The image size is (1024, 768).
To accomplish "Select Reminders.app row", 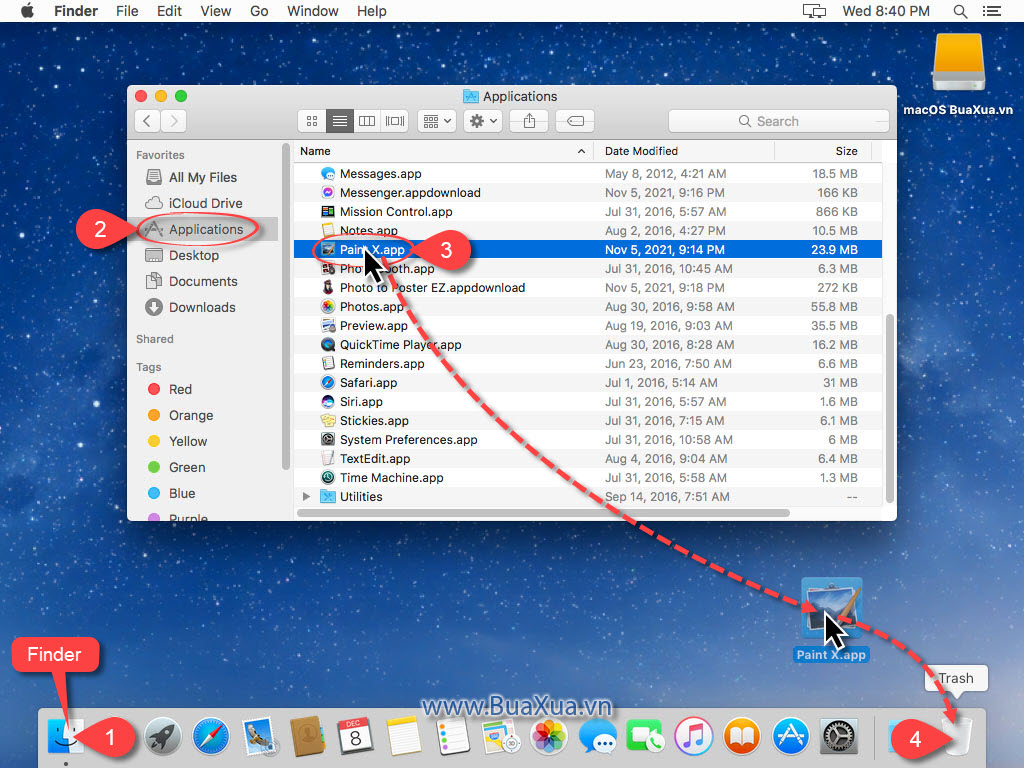I will [x=588, y=364].
